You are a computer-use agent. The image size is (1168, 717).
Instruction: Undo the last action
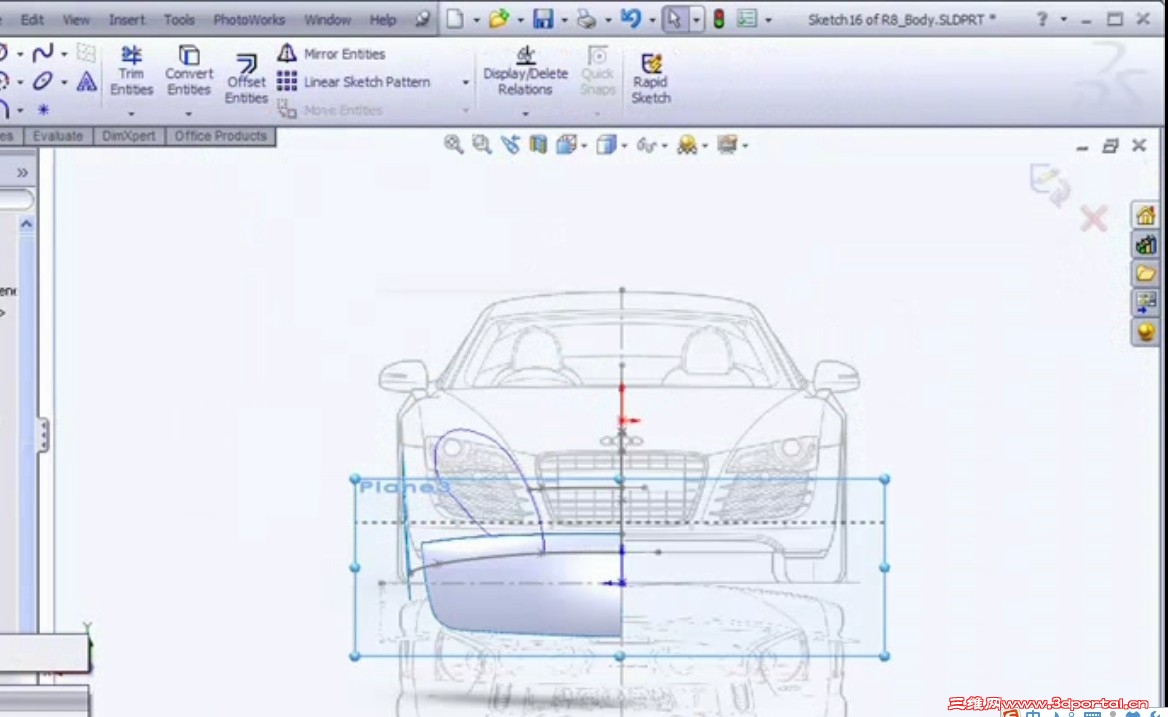tap(631, 19)
